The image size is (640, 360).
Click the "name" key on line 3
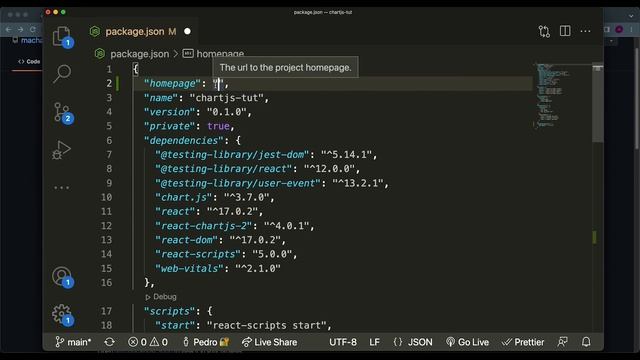coord(161,98)
